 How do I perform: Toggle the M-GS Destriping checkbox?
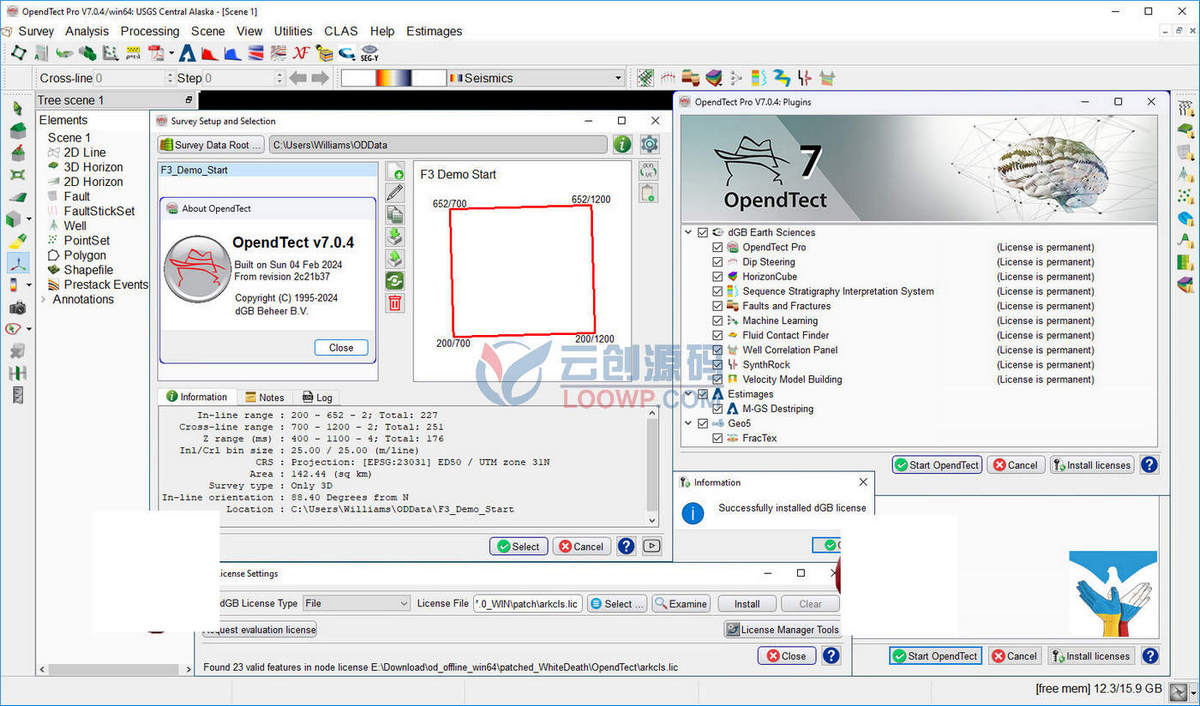[718, 409]
